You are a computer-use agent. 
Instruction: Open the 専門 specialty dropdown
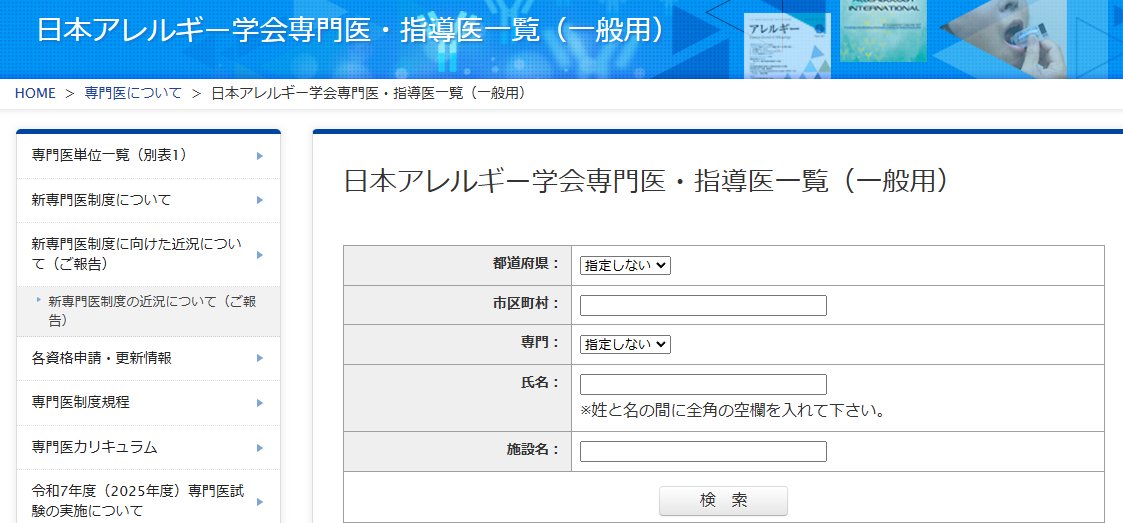pos(625,345)
